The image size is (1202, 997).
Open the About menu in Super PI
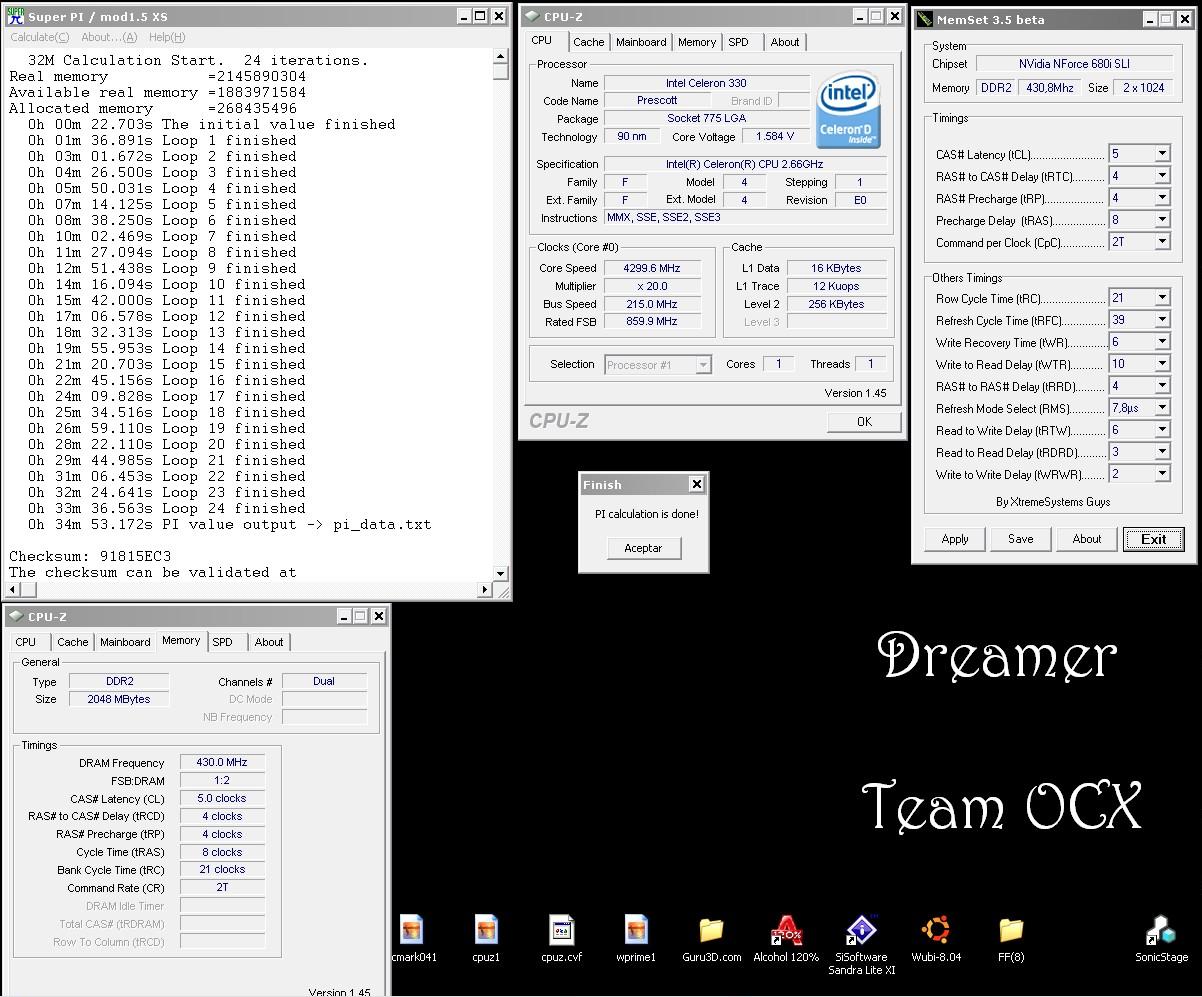[109, 37]
